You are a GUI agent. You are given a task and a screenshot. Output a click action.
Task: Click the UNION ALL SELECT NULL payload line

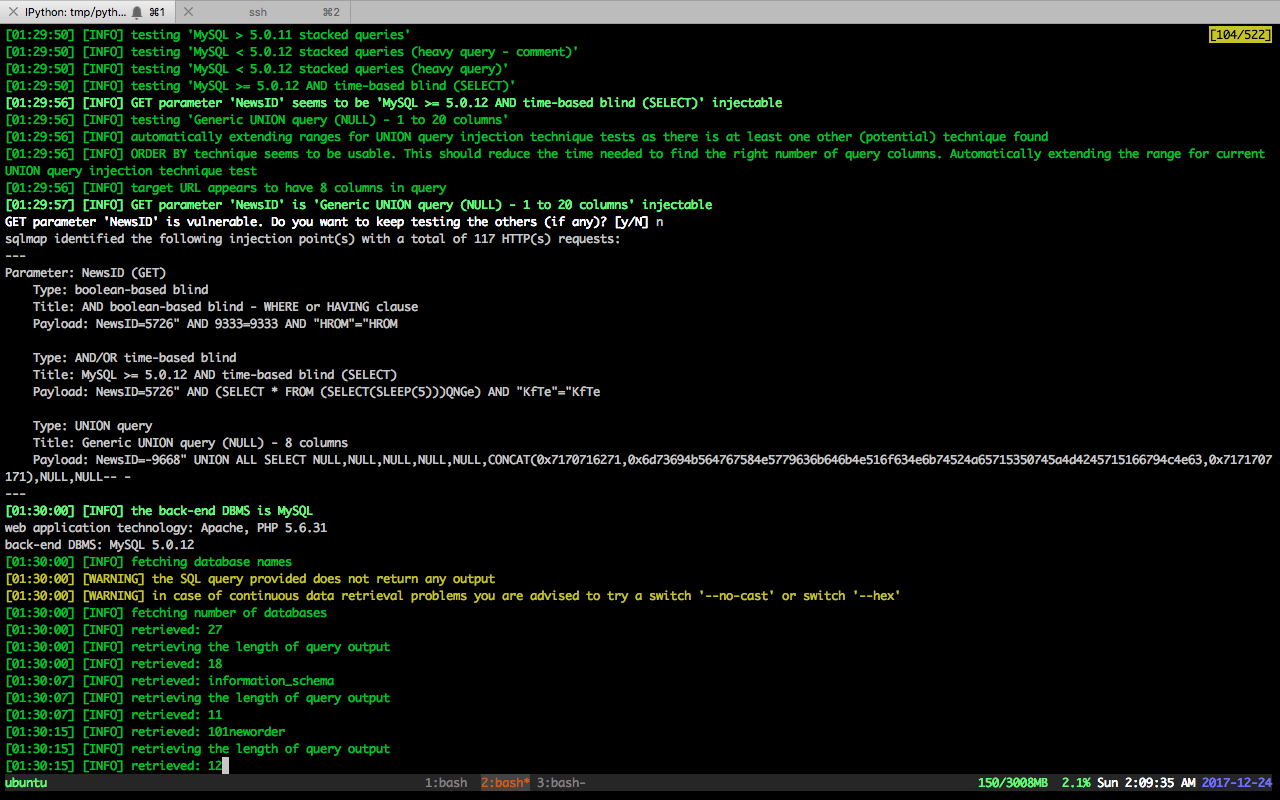[638, 468]
